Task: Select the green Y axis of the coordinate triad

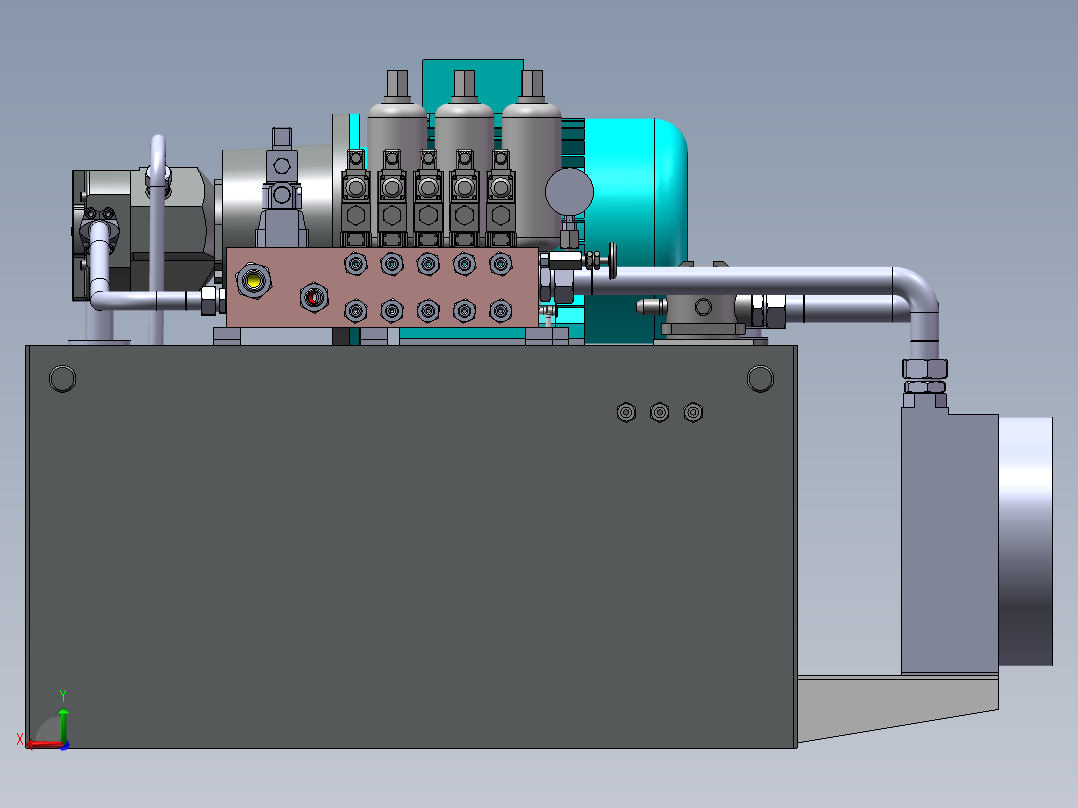Action: click(63, 723)
